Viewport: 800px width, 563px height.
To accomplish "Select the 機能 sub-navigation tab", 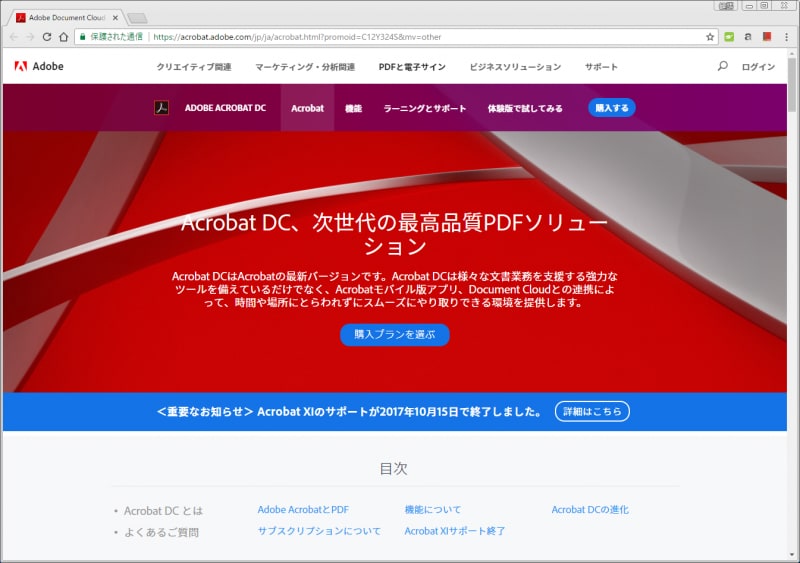I will coord(353,108).
